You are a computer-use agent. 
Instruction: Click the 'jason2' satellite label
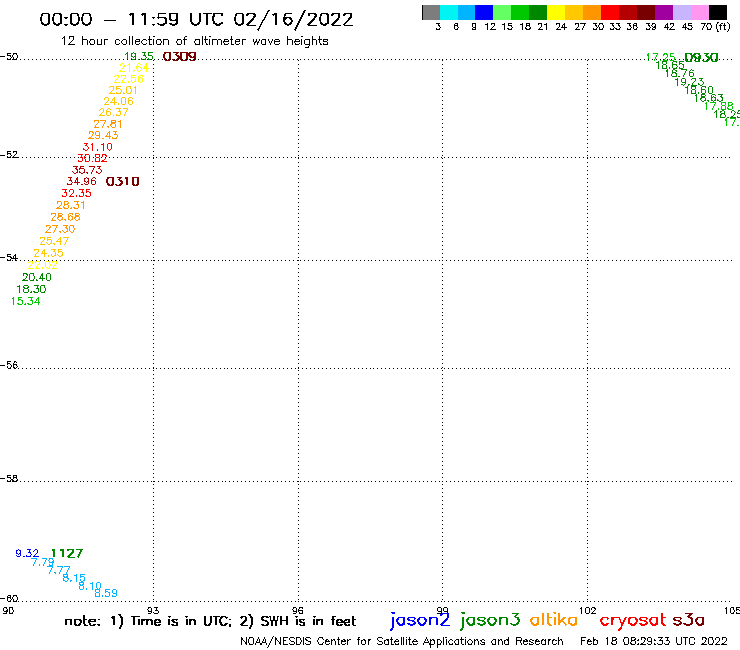click(x=420, y=620)
